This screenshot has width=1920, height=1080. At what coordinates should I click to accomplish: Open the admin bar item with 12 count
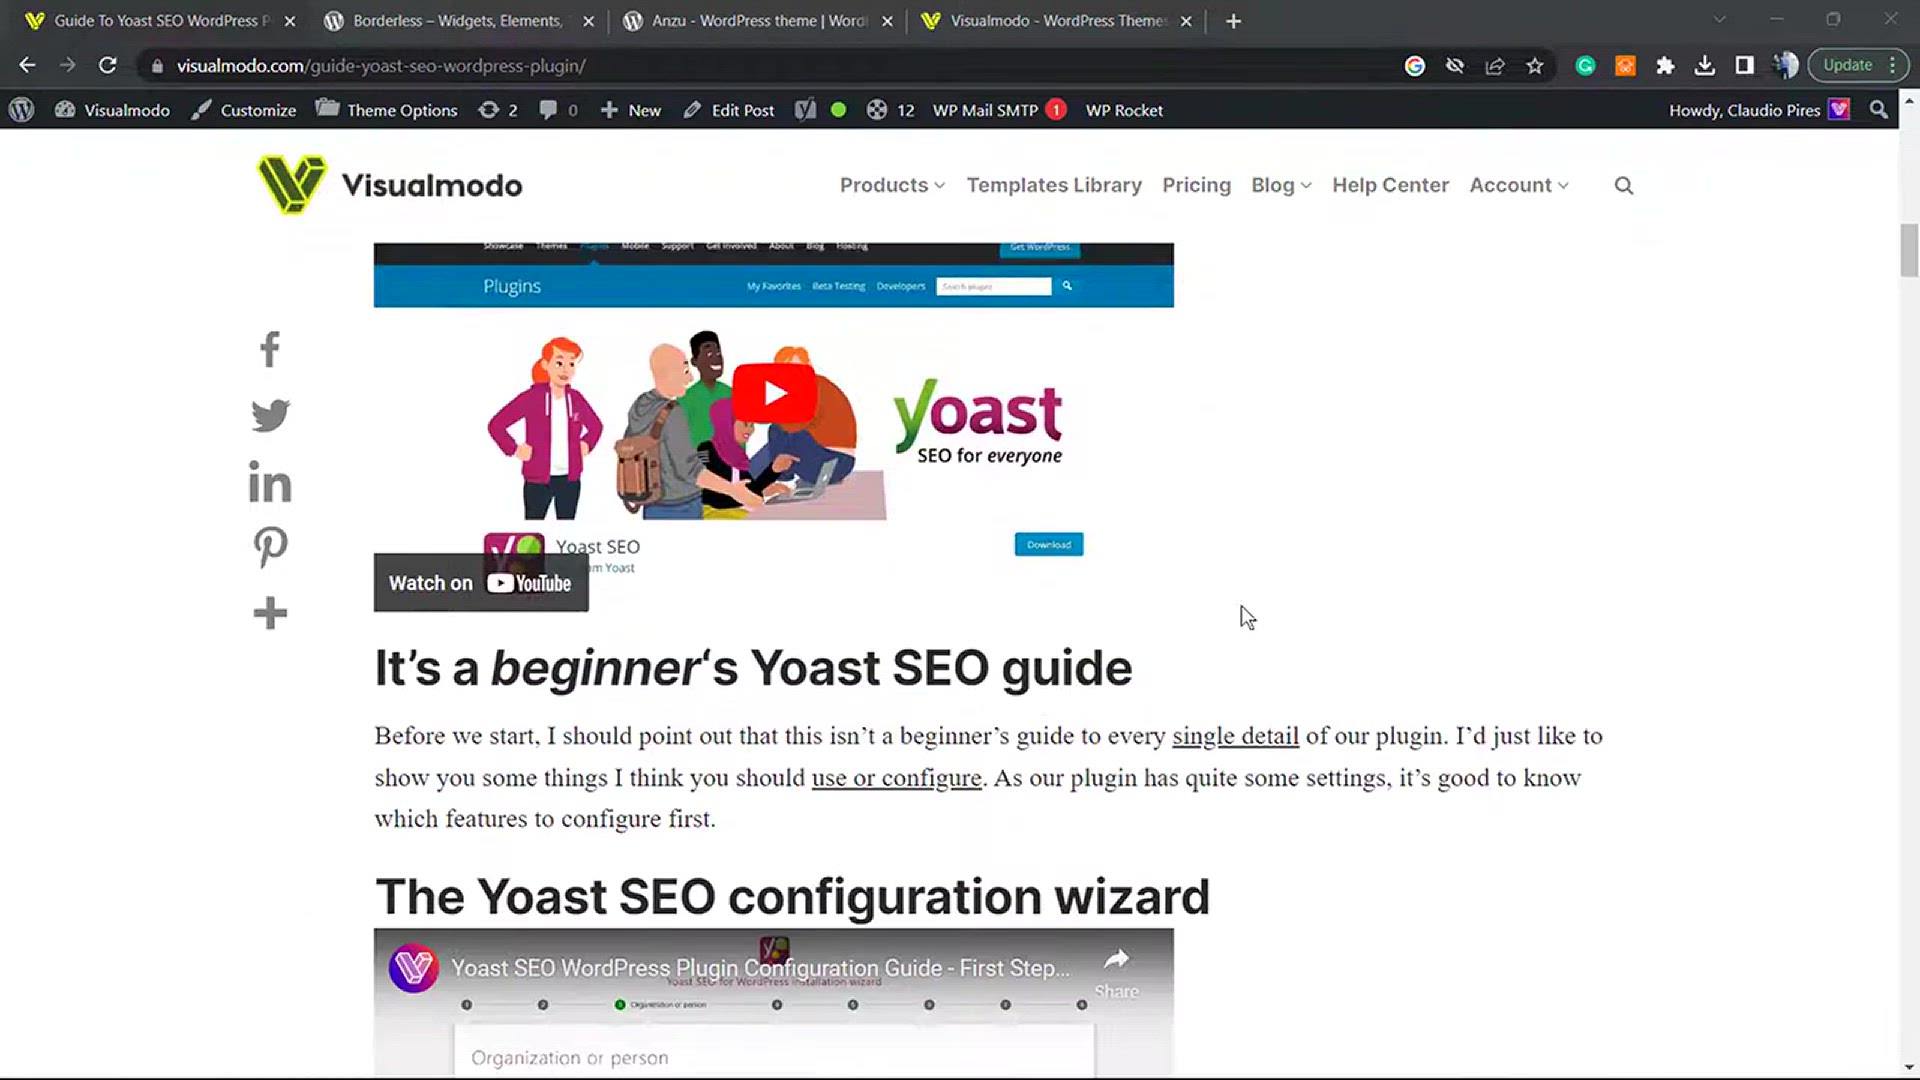tap(890, 110)
